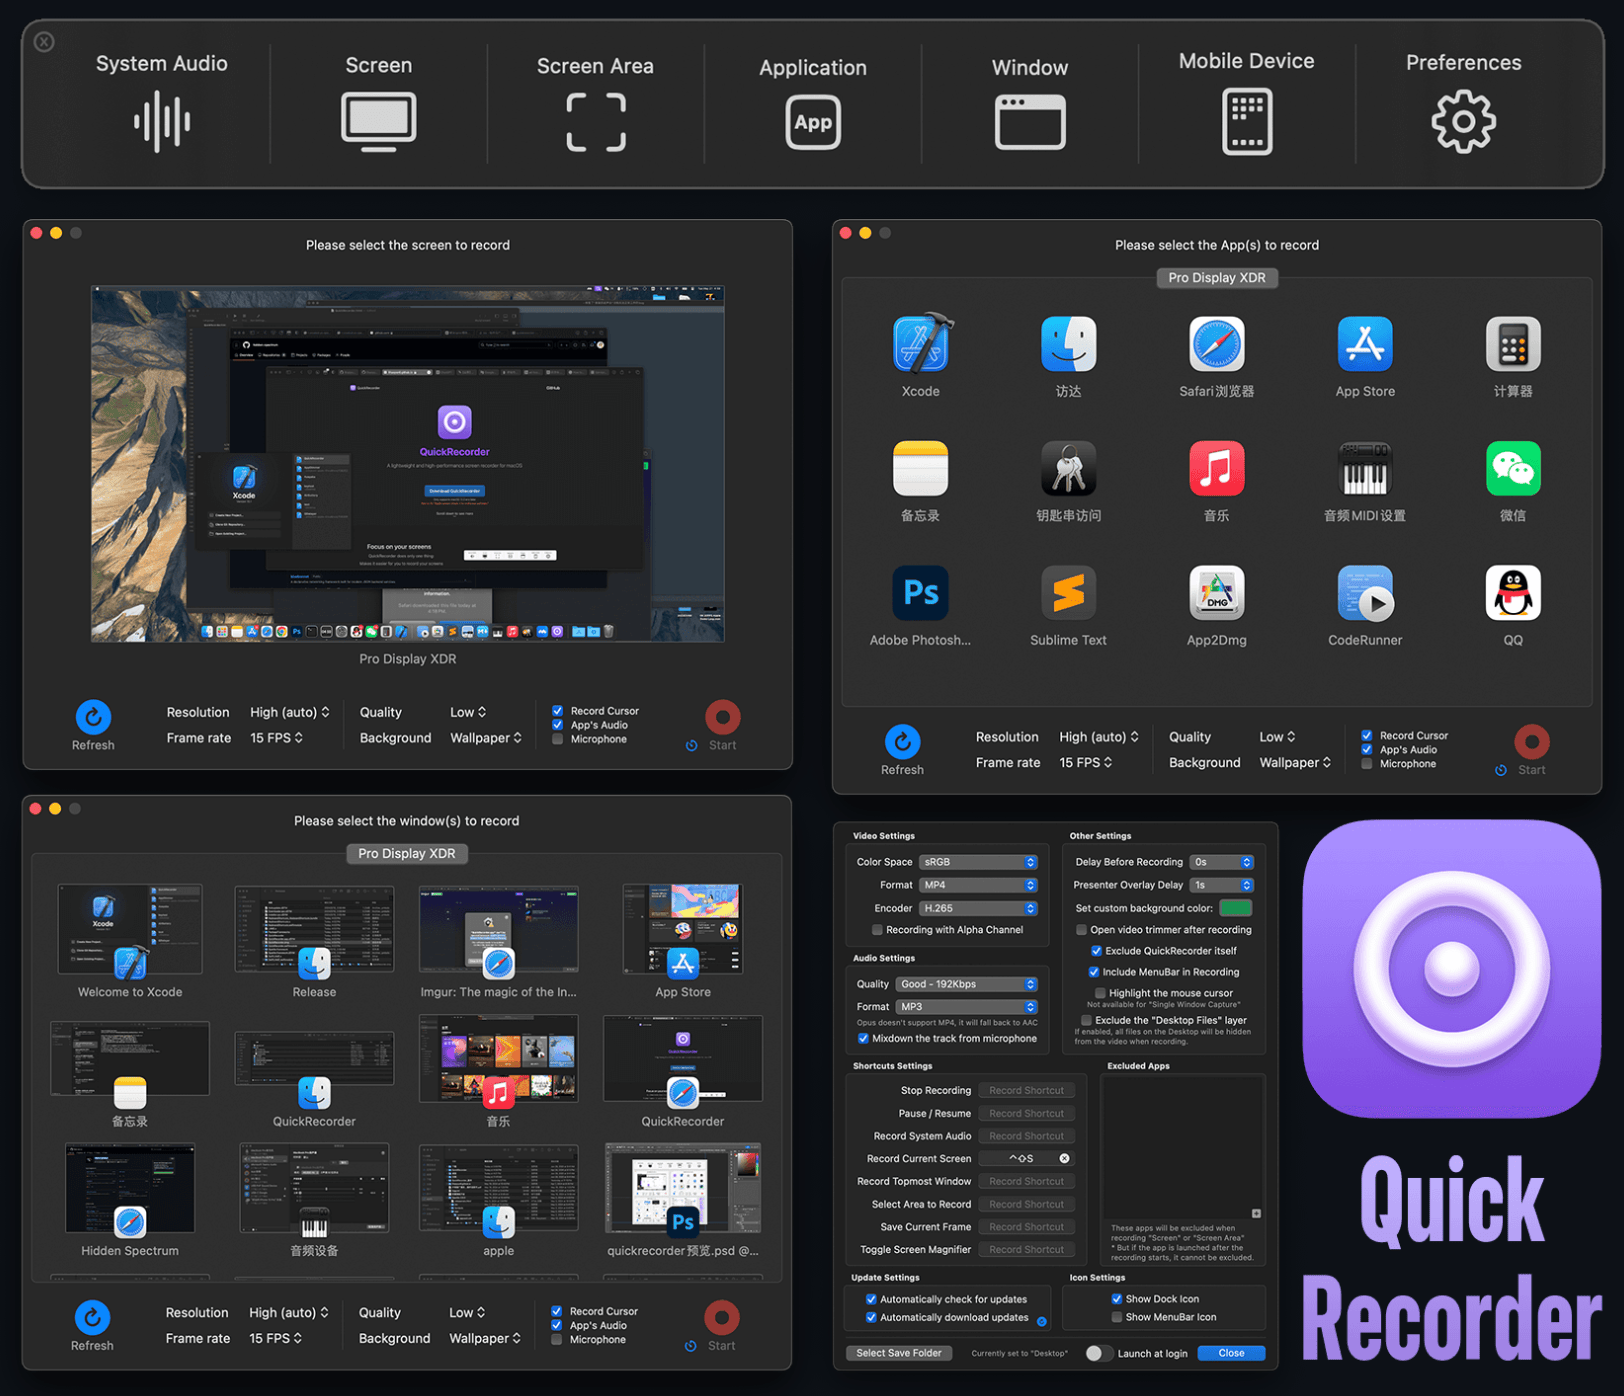Refresh the screen selection window
1624x1396 pixels.
pyautogui.click(x=93, y=717)
